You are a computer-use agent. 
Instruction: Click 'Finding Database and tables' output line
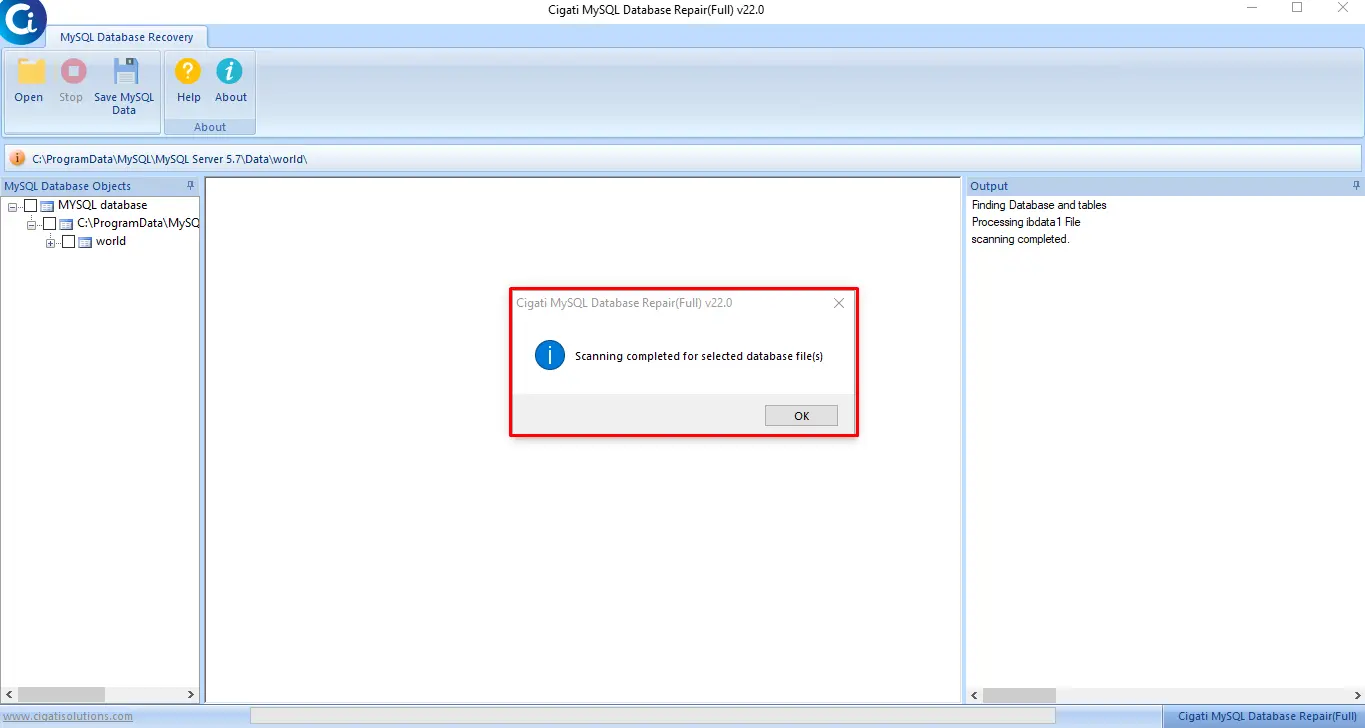coord(1039,205)
